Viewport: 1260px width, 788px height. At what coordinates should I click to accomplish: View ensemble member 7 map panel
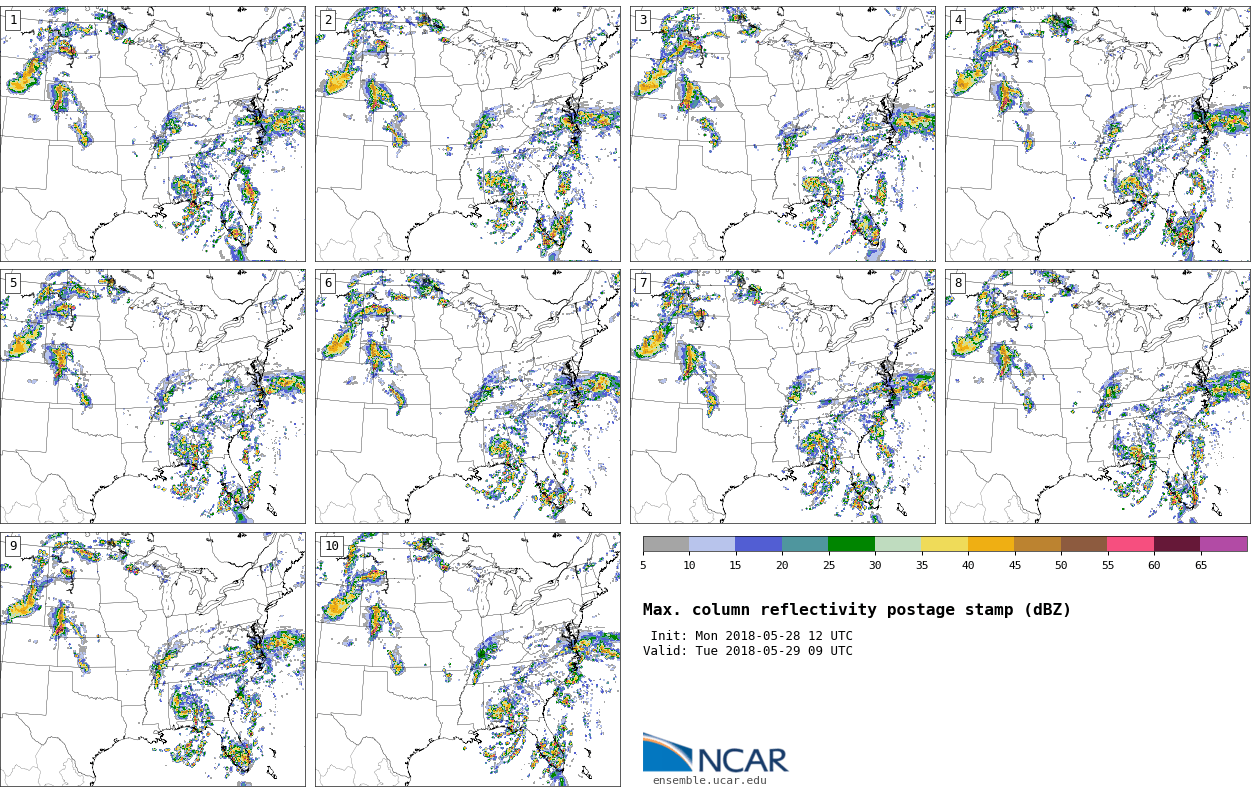(x=782, y=396)
